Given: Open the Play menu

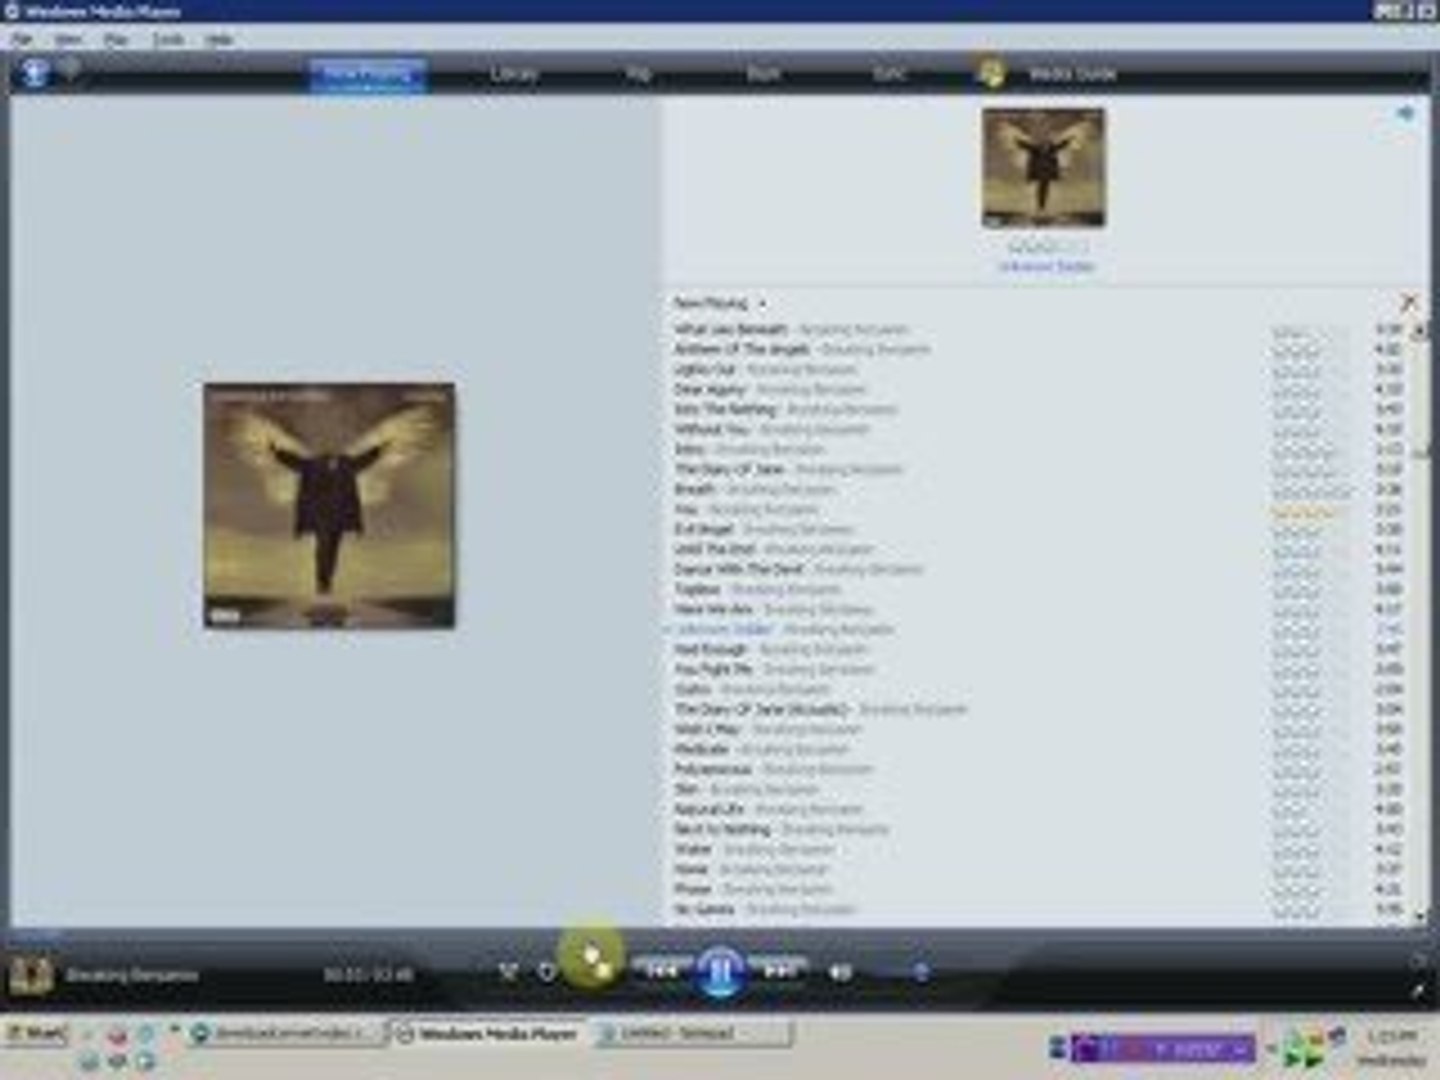Looking at the screenshot, I should click(116, 40).
